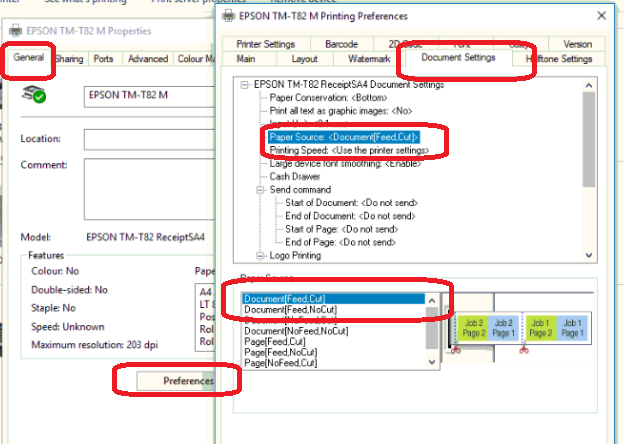Choose Document[Feed,NoCut] in paper source list
Viewport: 624px width, 444px height.
click(x=291, y=310)
